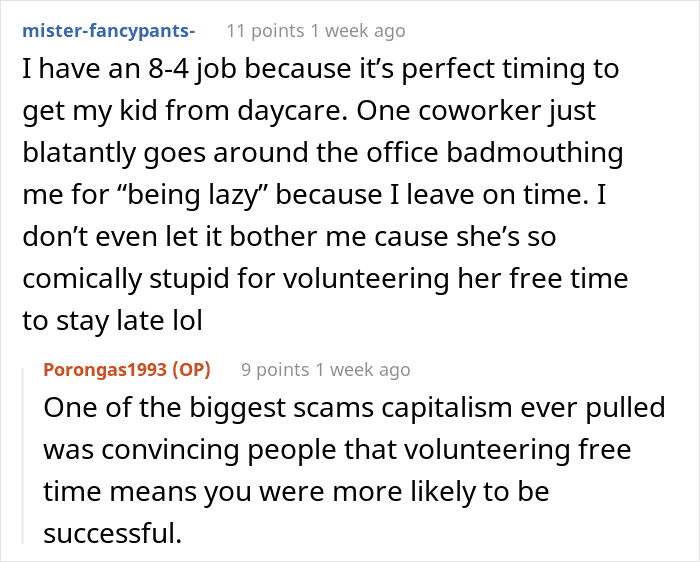
Task: Click the line starting "I have an 8-4 job"
Action: click(319, 70)
